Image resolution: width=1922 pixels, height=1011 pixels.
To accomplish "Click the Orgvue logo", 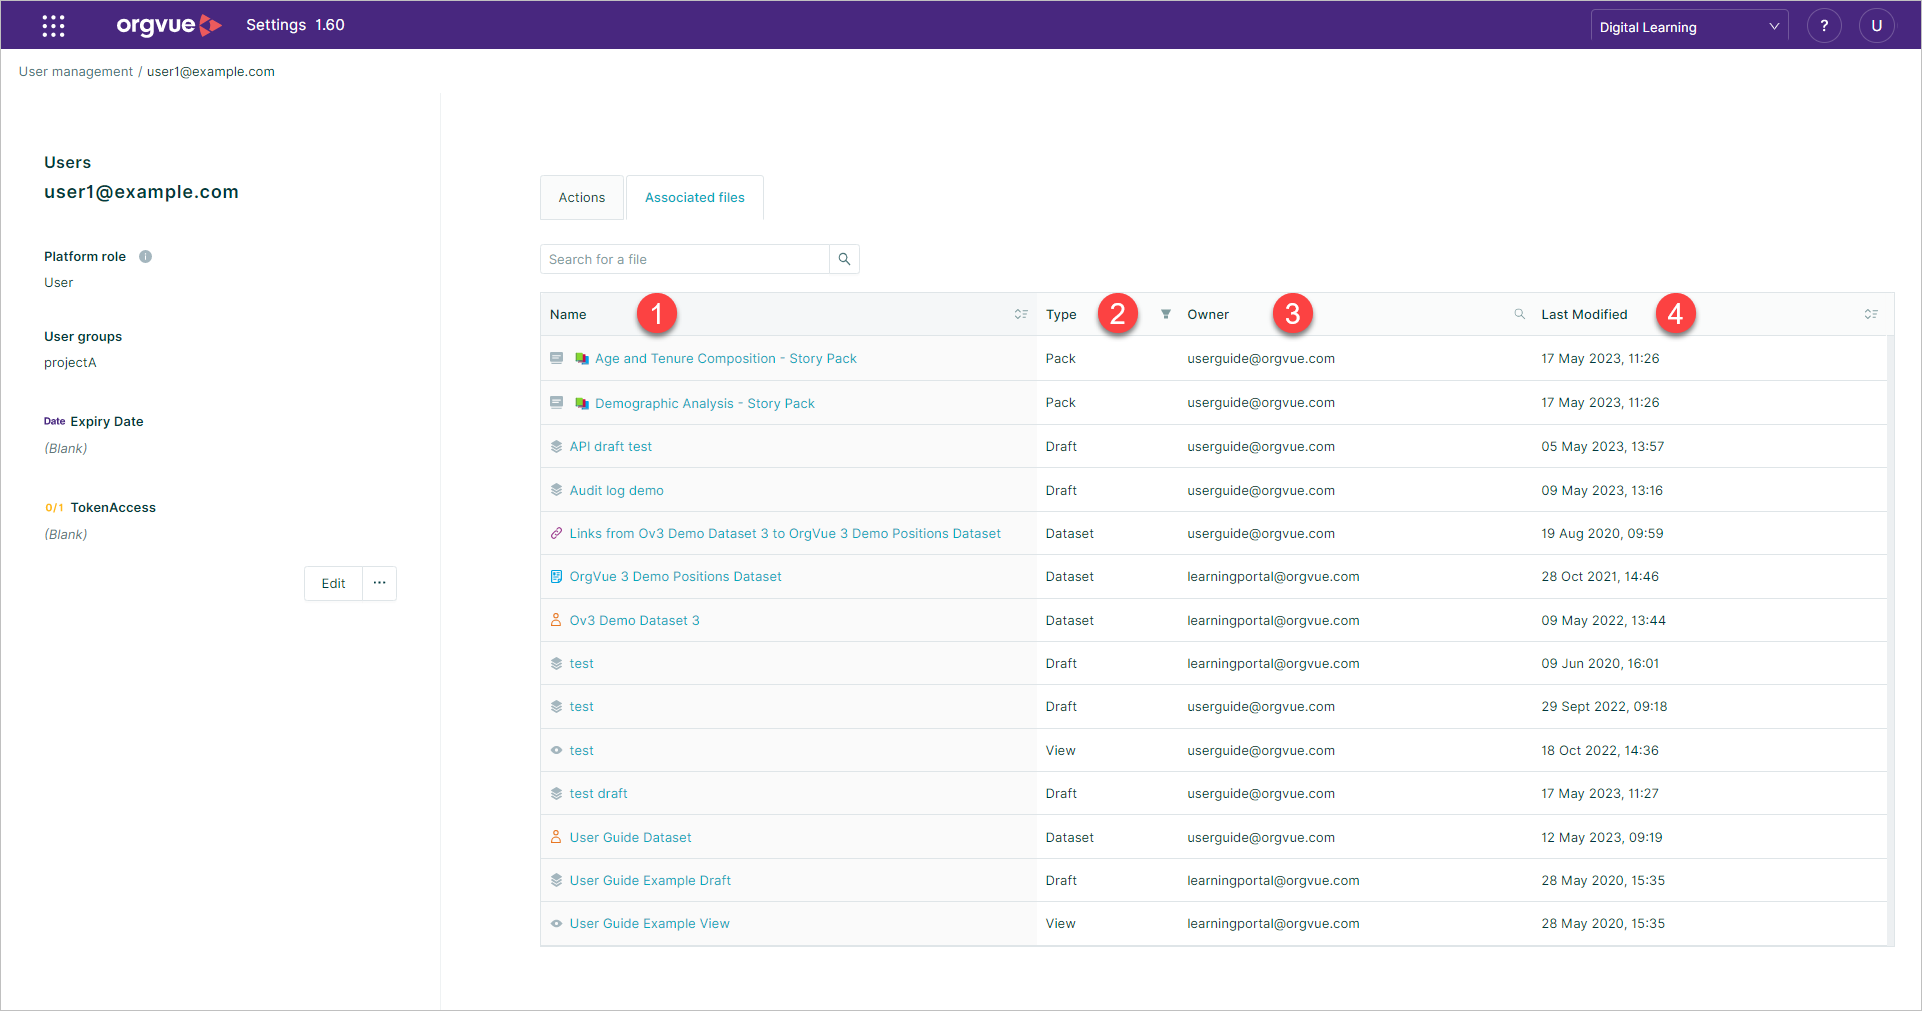I will click(169, 25).
